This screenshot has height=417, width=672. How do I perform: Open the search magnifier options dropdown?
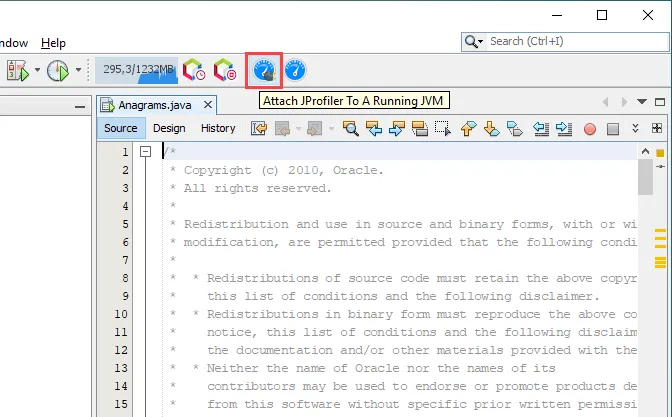coord(474,42)
